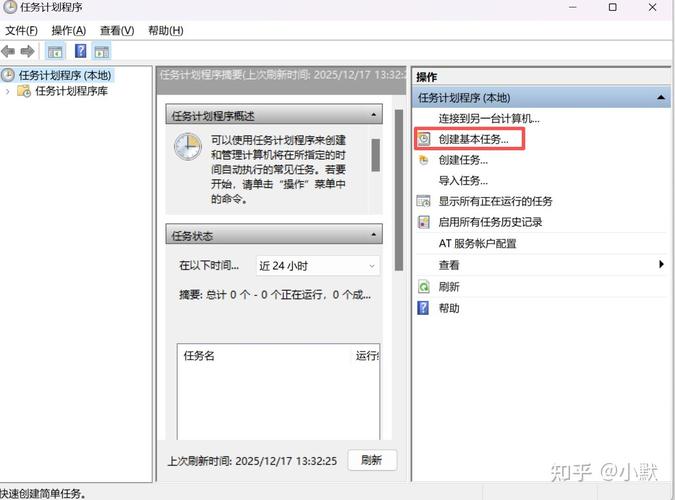The image size is (675, 500).
Task: Open the 查看(V) menu
Action: [x=117, y=31]
